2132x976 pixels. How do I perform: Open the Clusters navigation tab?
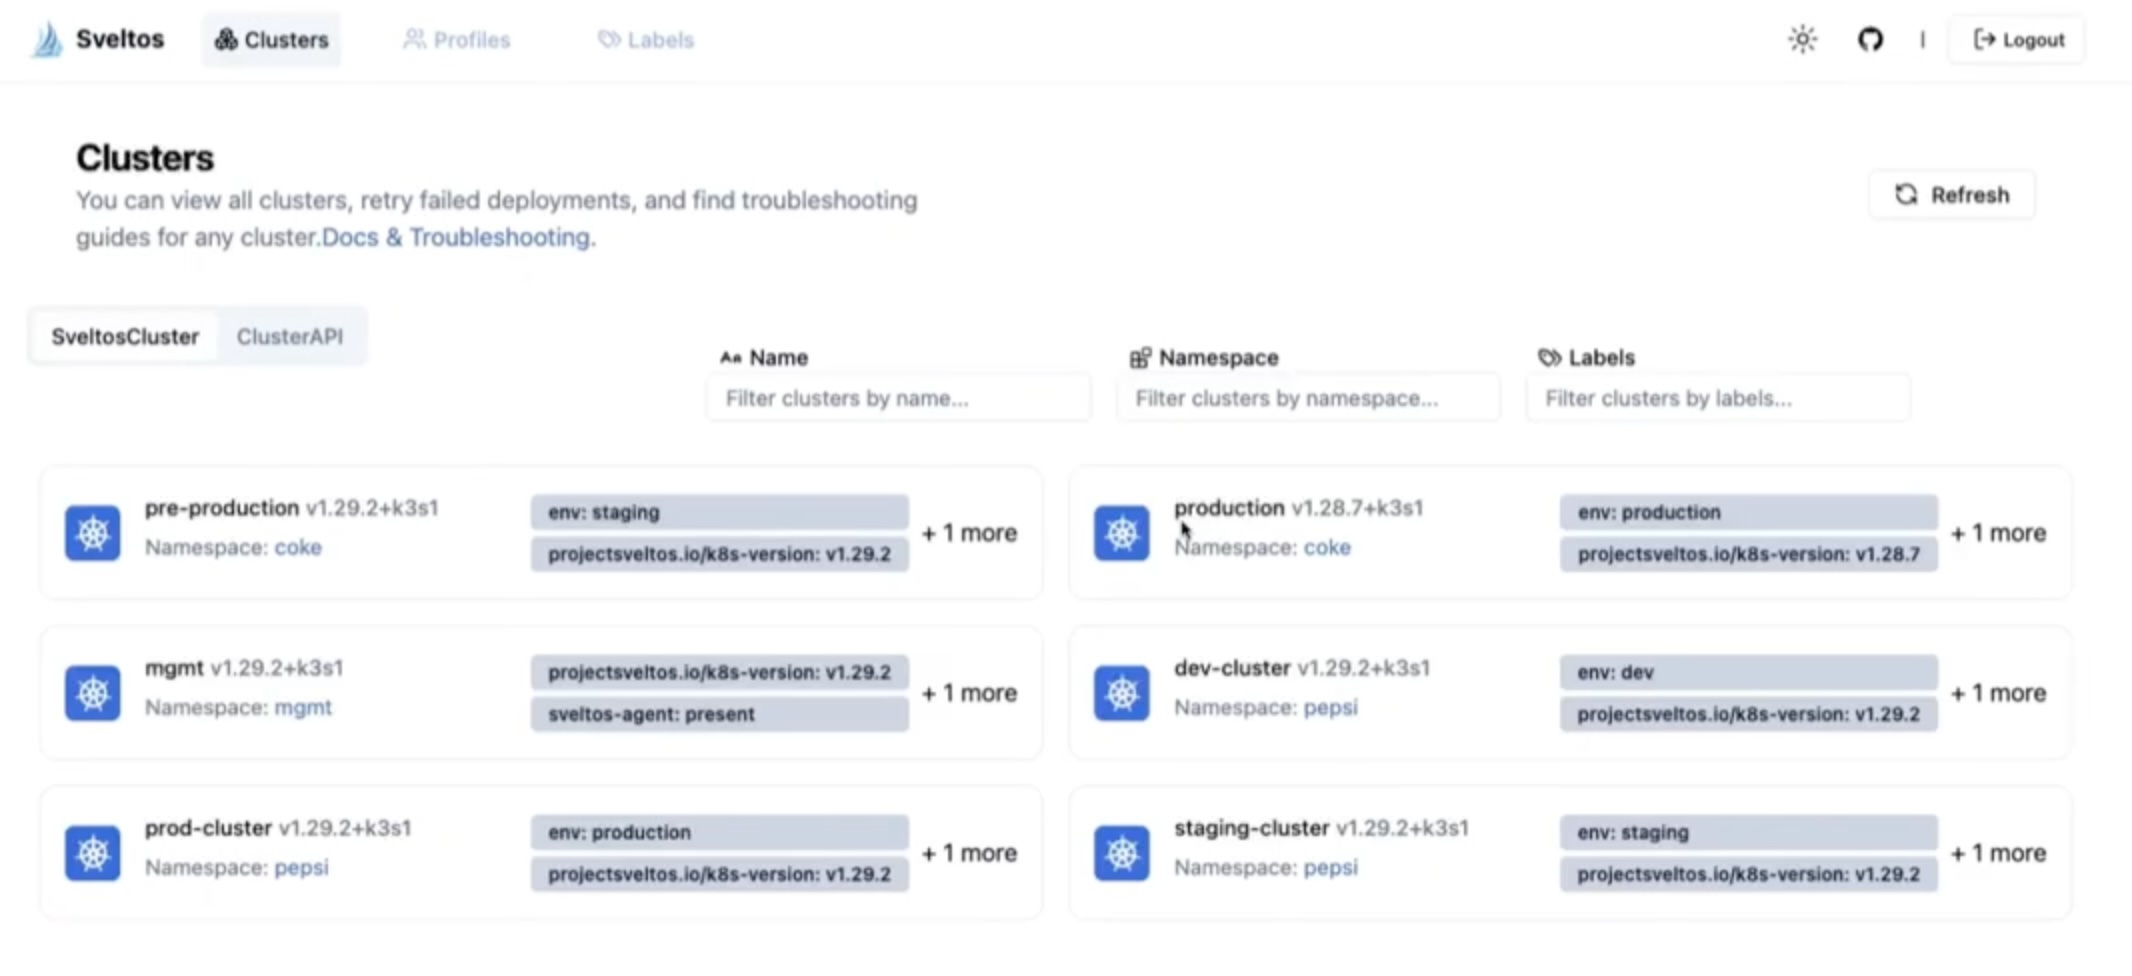(272, 40)
